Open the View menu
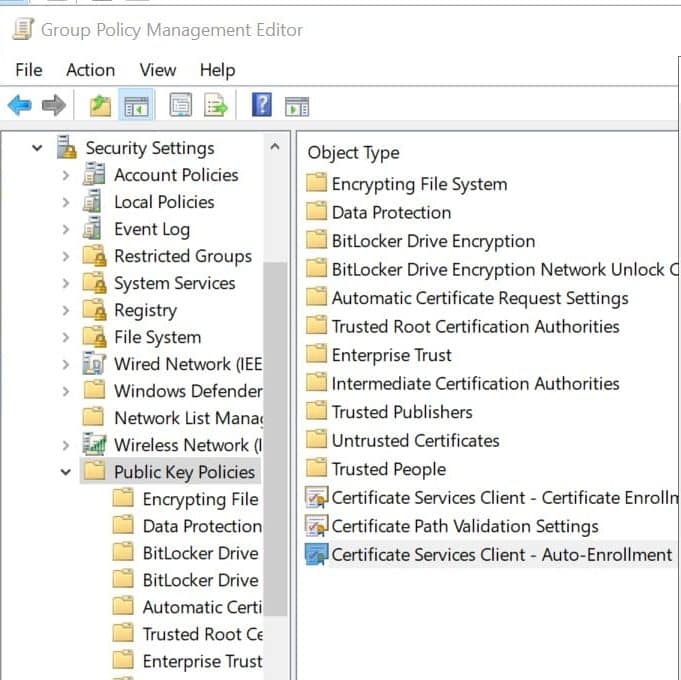Screen dimensions: 681x680 (x=157, y=70)
